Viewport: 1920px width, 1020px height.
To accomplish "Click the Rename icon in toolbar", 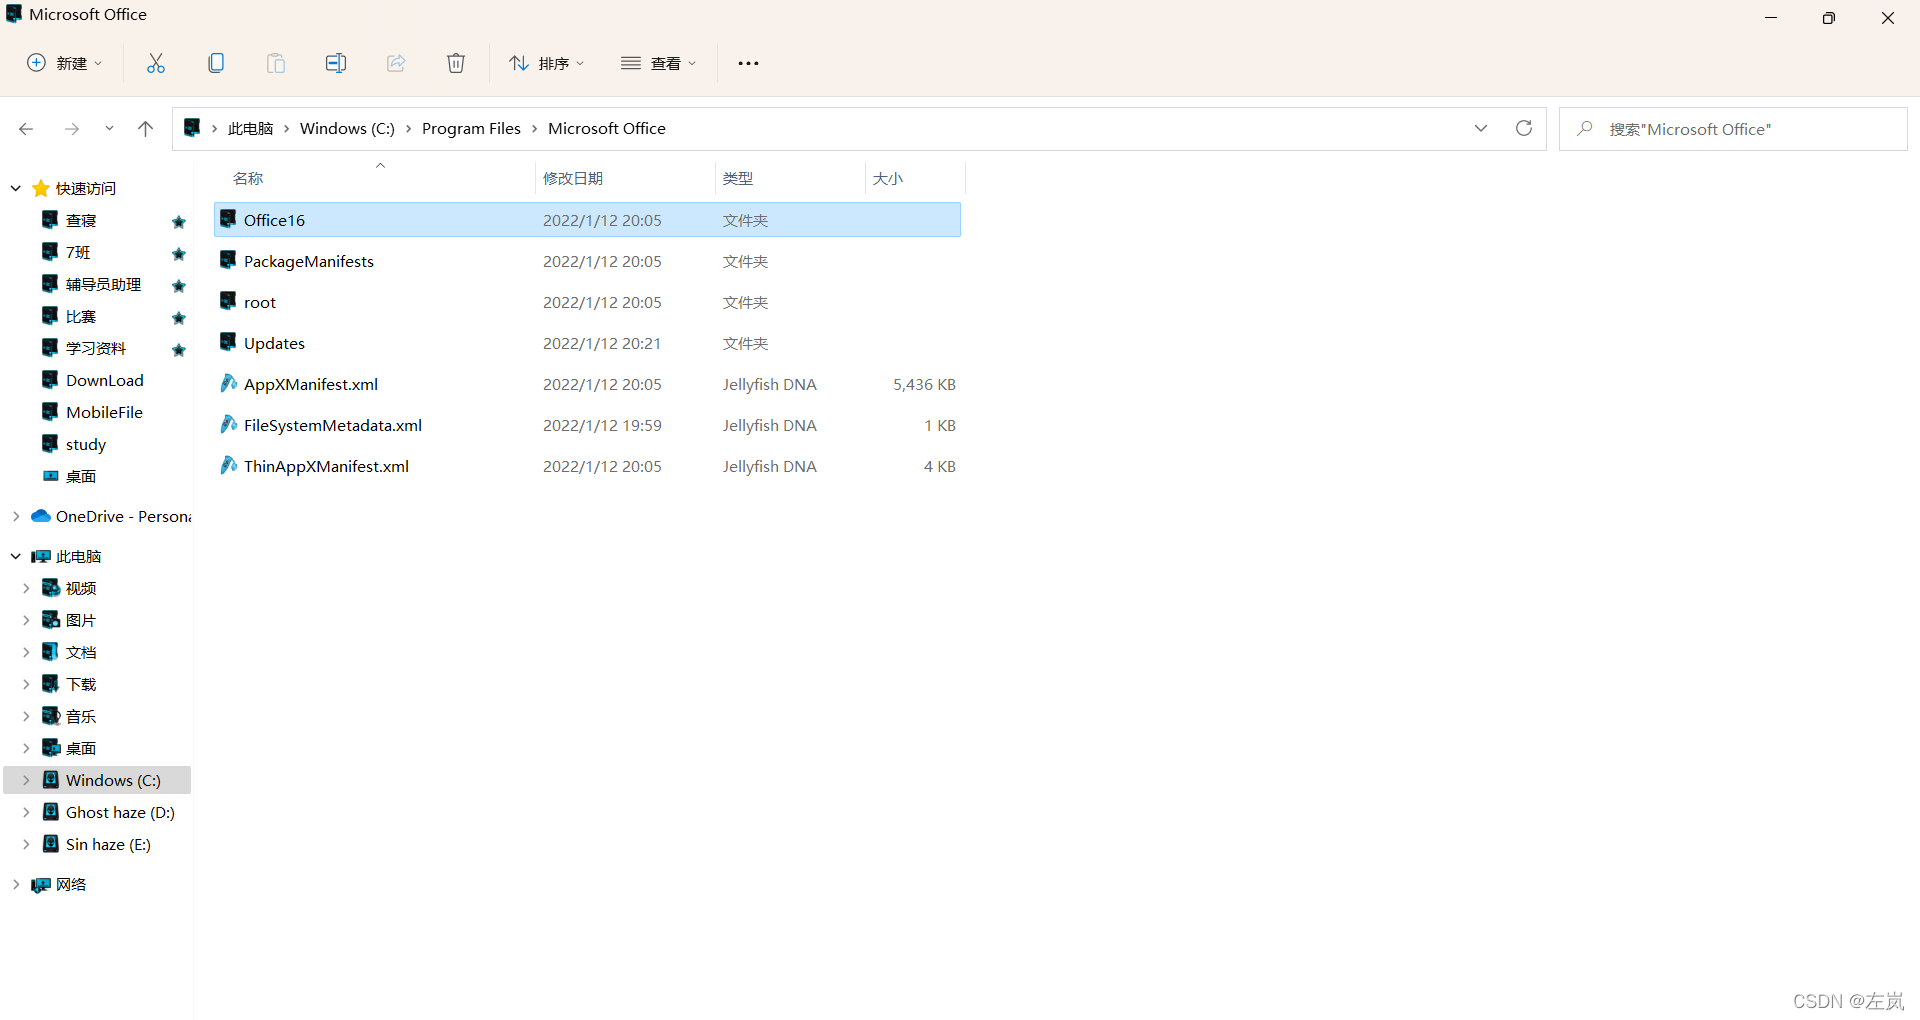I will pyautogui.click(x=336, y=63).
